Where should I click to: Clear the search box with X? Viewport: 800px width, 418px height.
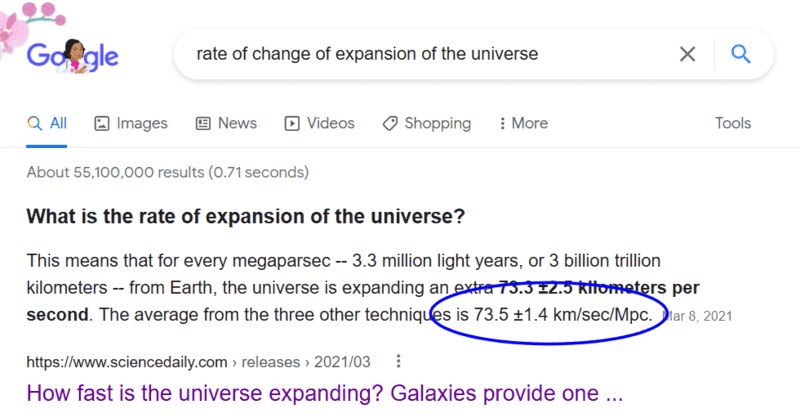(x=687, y=54)
